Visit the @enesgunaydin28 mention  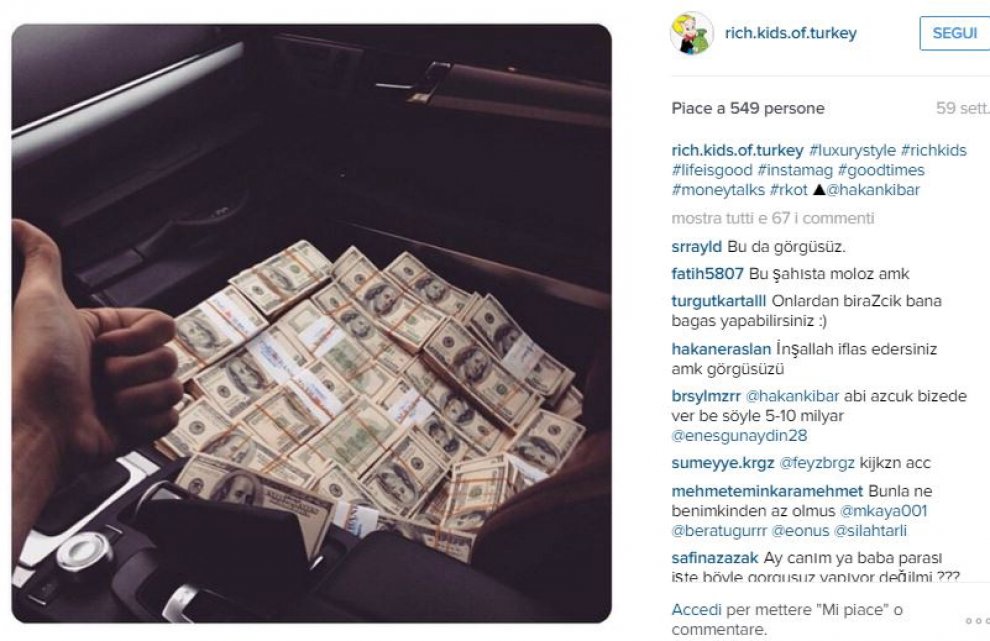coord(739,435)
